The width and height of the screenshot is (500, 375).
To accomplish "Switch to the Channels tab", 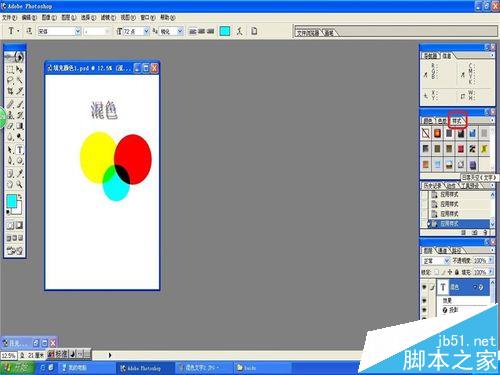I will (443, 251).
